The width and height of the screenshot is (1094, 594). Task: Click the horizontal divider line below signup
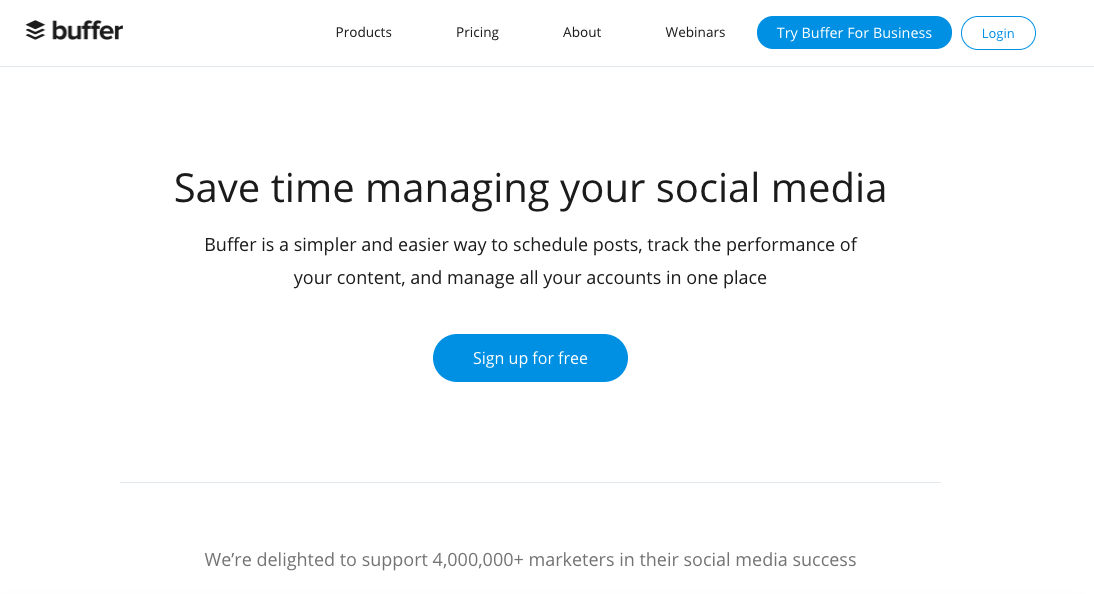coord(530,482)
